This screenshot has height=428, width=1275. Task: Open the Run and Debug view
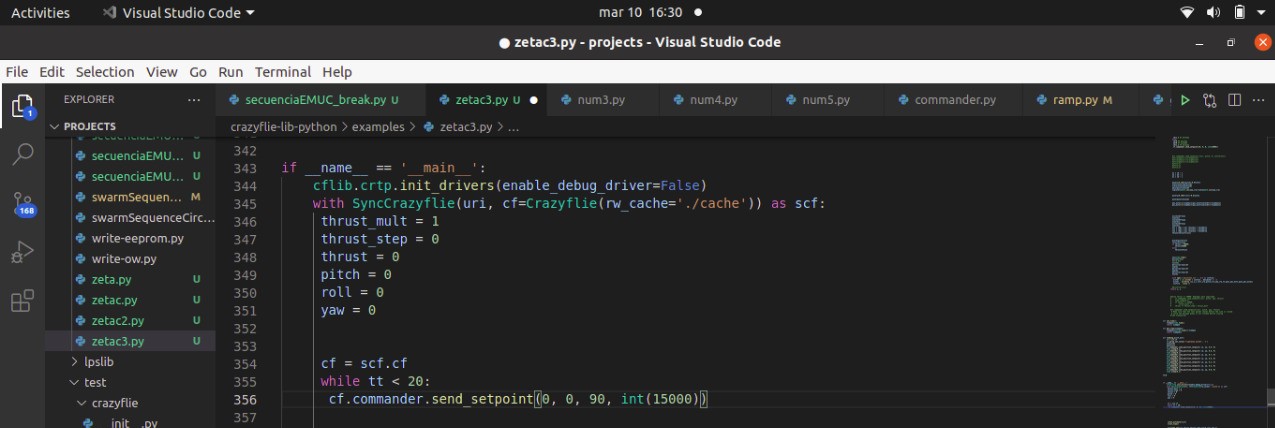(22, 251)
